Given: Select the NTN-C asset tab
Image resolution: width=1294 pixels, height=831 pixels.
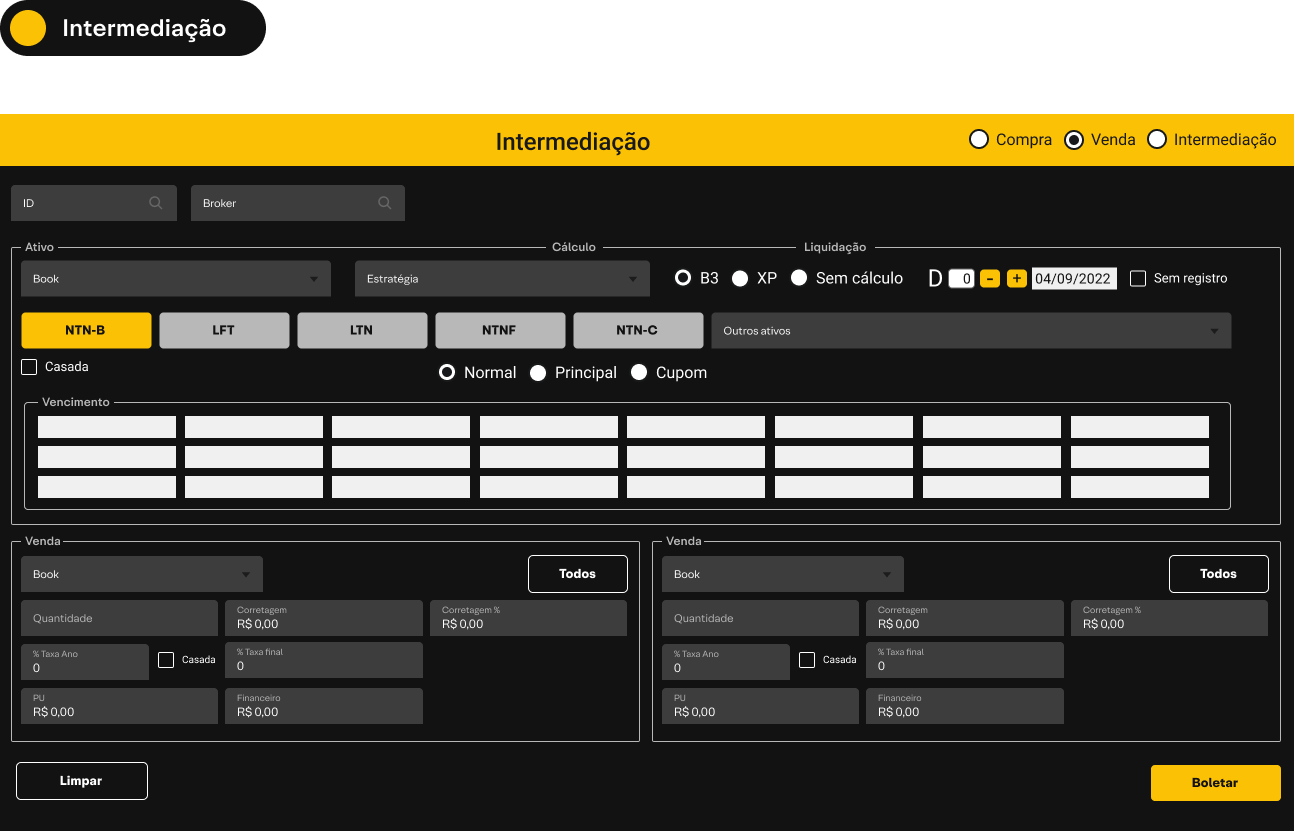Looking at the screenshot, I should click(638, 331).
